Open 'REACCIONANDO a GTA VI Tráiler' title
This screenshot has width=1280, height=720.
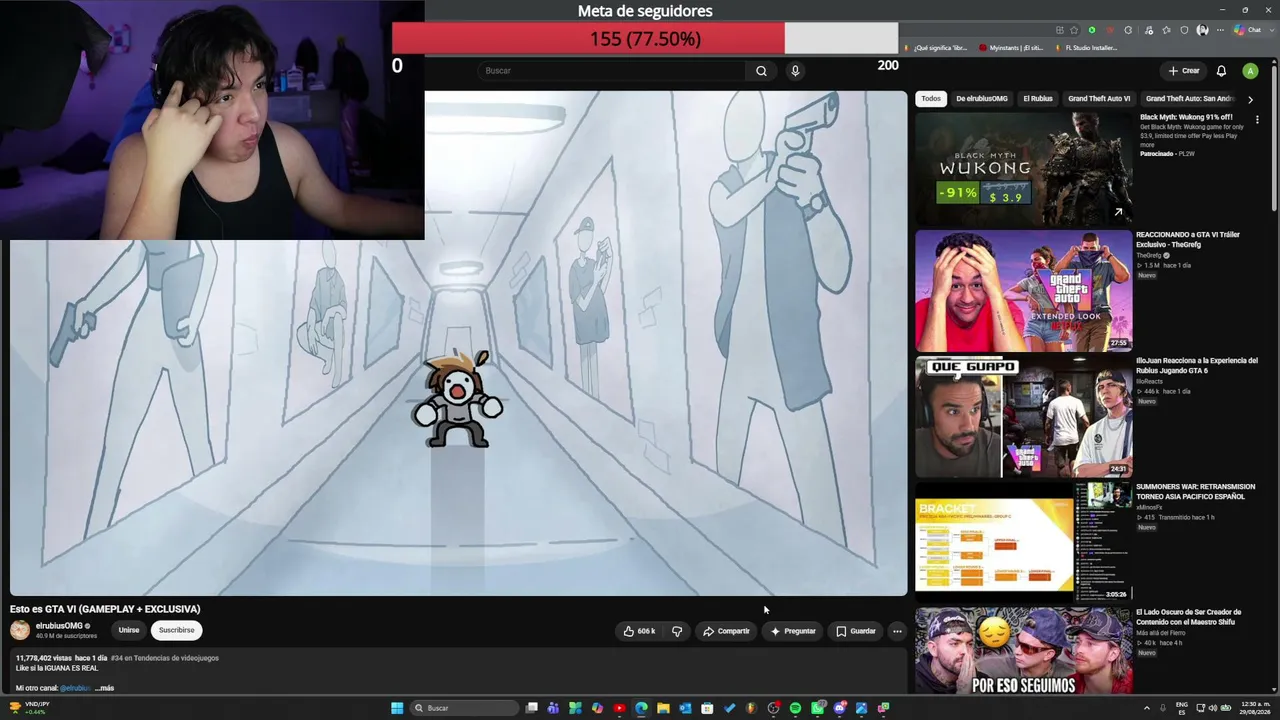click(x=1188, y=239)
